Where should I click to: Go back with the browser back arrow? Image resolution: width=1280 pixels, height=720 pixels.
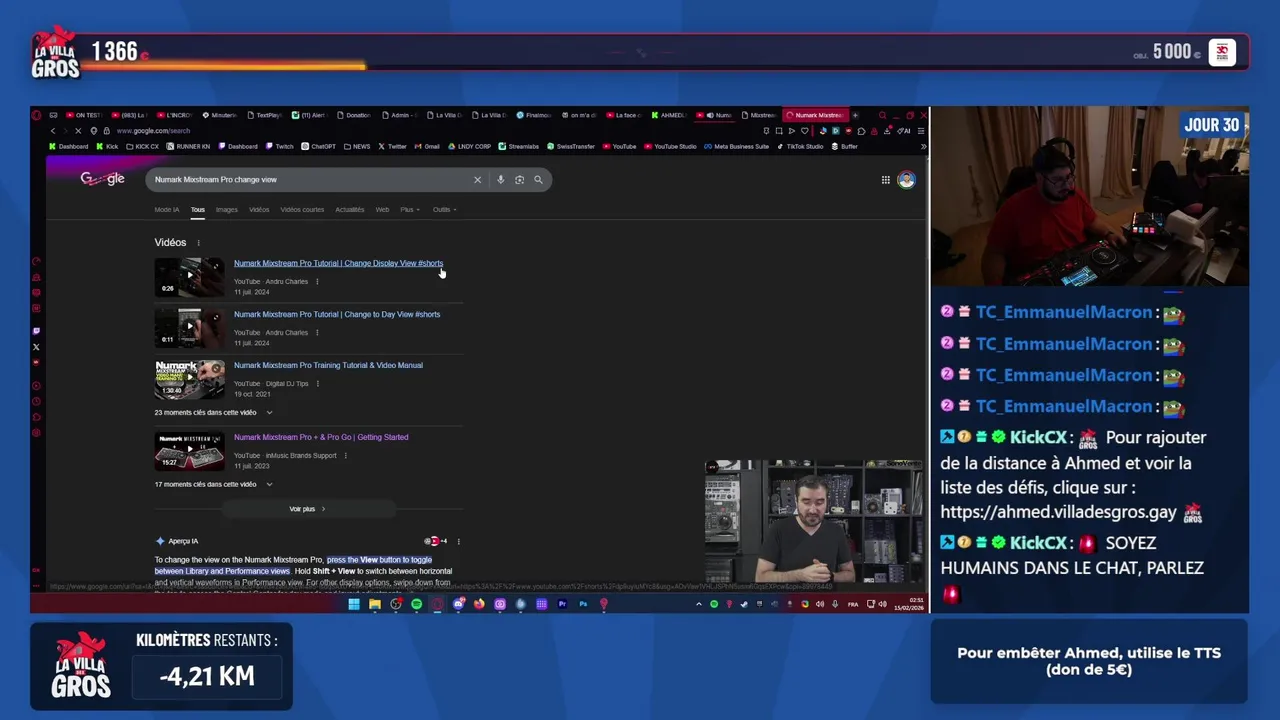53,131
